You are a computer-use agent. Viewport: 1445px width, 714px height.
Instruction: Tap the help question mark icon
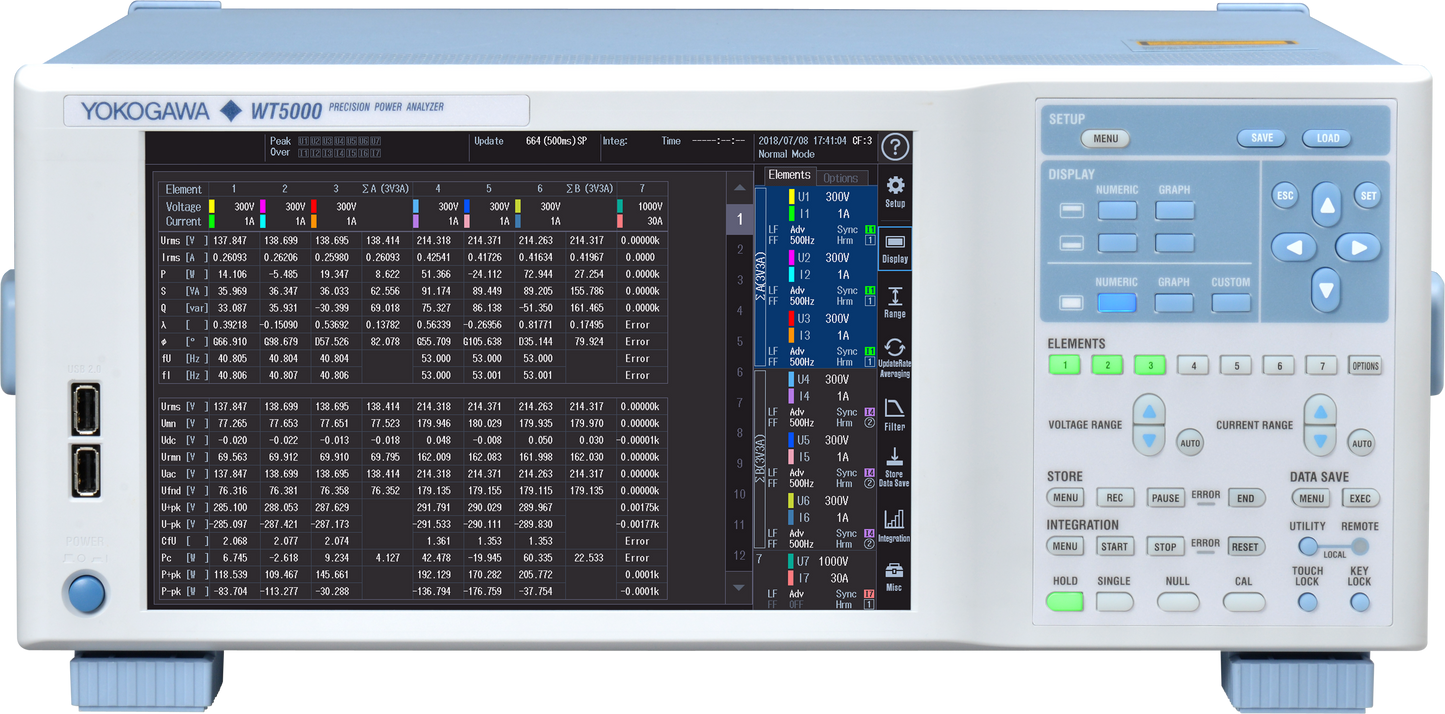click(x=895, y=148)
